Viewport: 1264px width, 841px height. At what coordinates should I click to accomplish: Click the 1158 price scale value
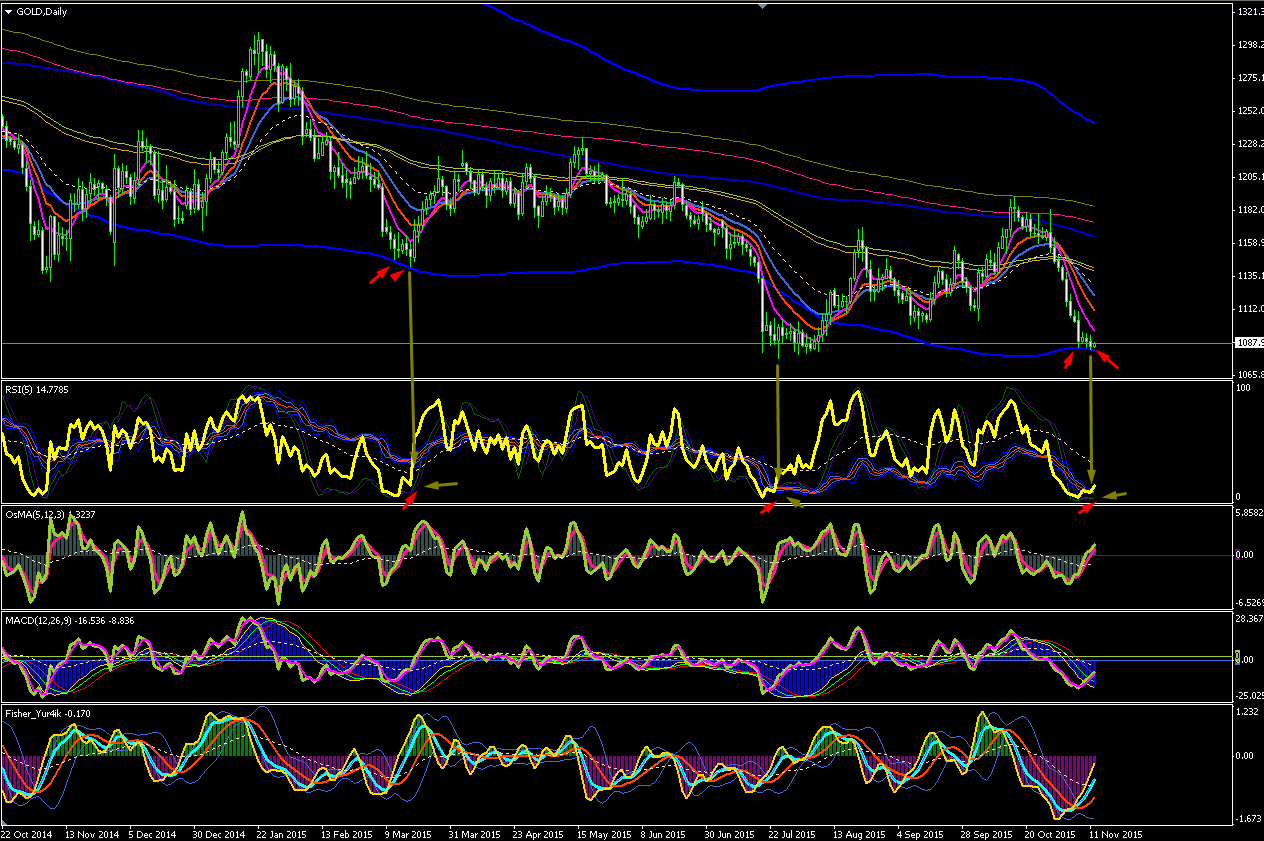click(1250, 243)
